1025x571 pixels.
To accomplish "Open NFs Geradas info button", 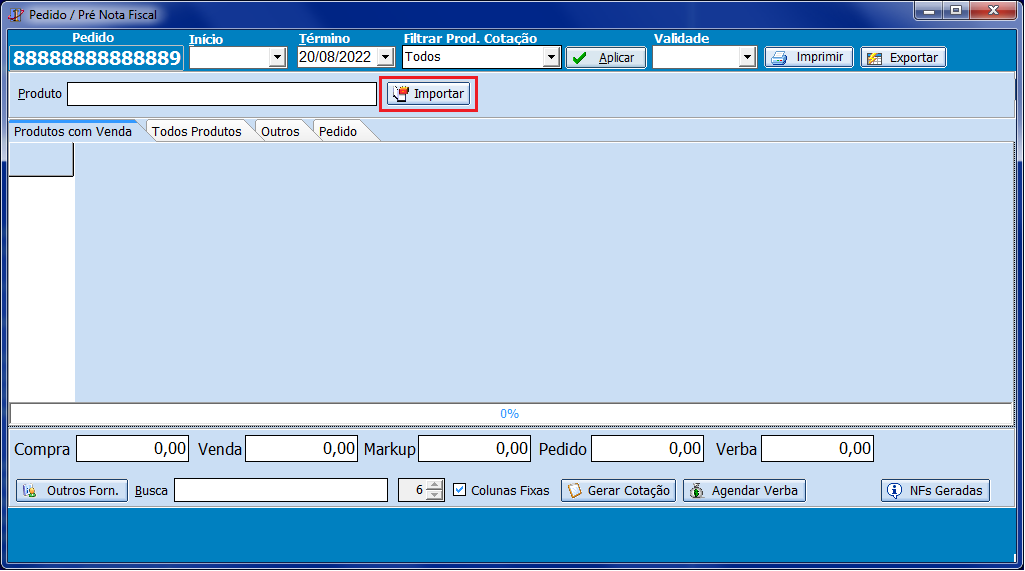I will (935, 491).
